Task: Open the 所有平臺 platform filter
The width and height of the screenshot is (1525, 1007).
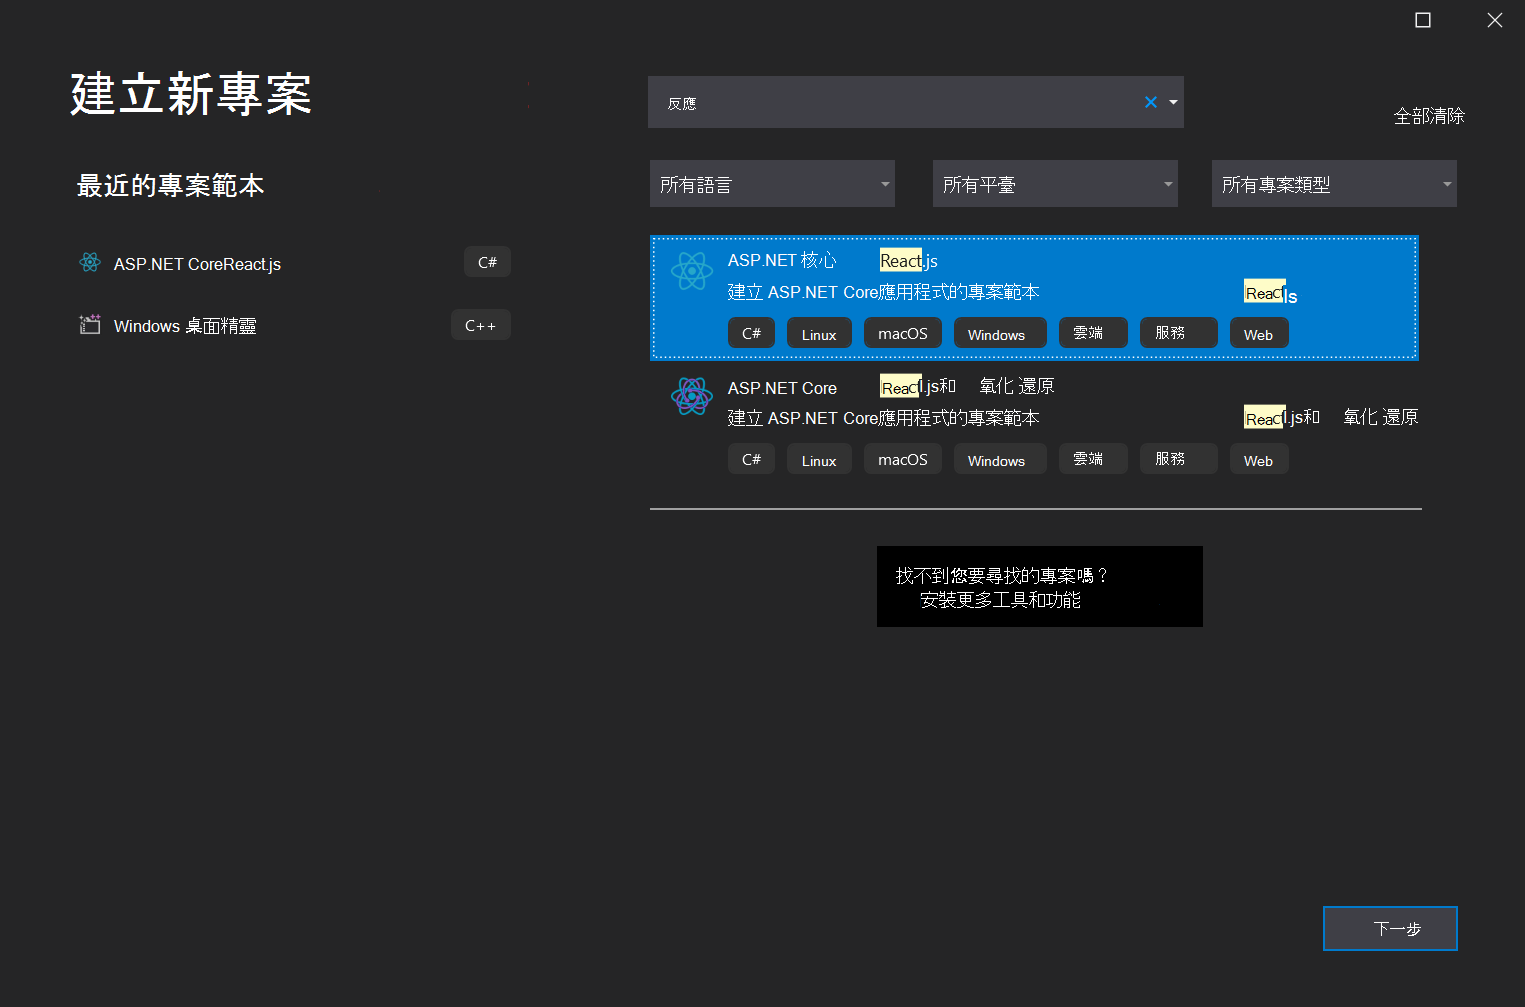Action: [1055, 184]
